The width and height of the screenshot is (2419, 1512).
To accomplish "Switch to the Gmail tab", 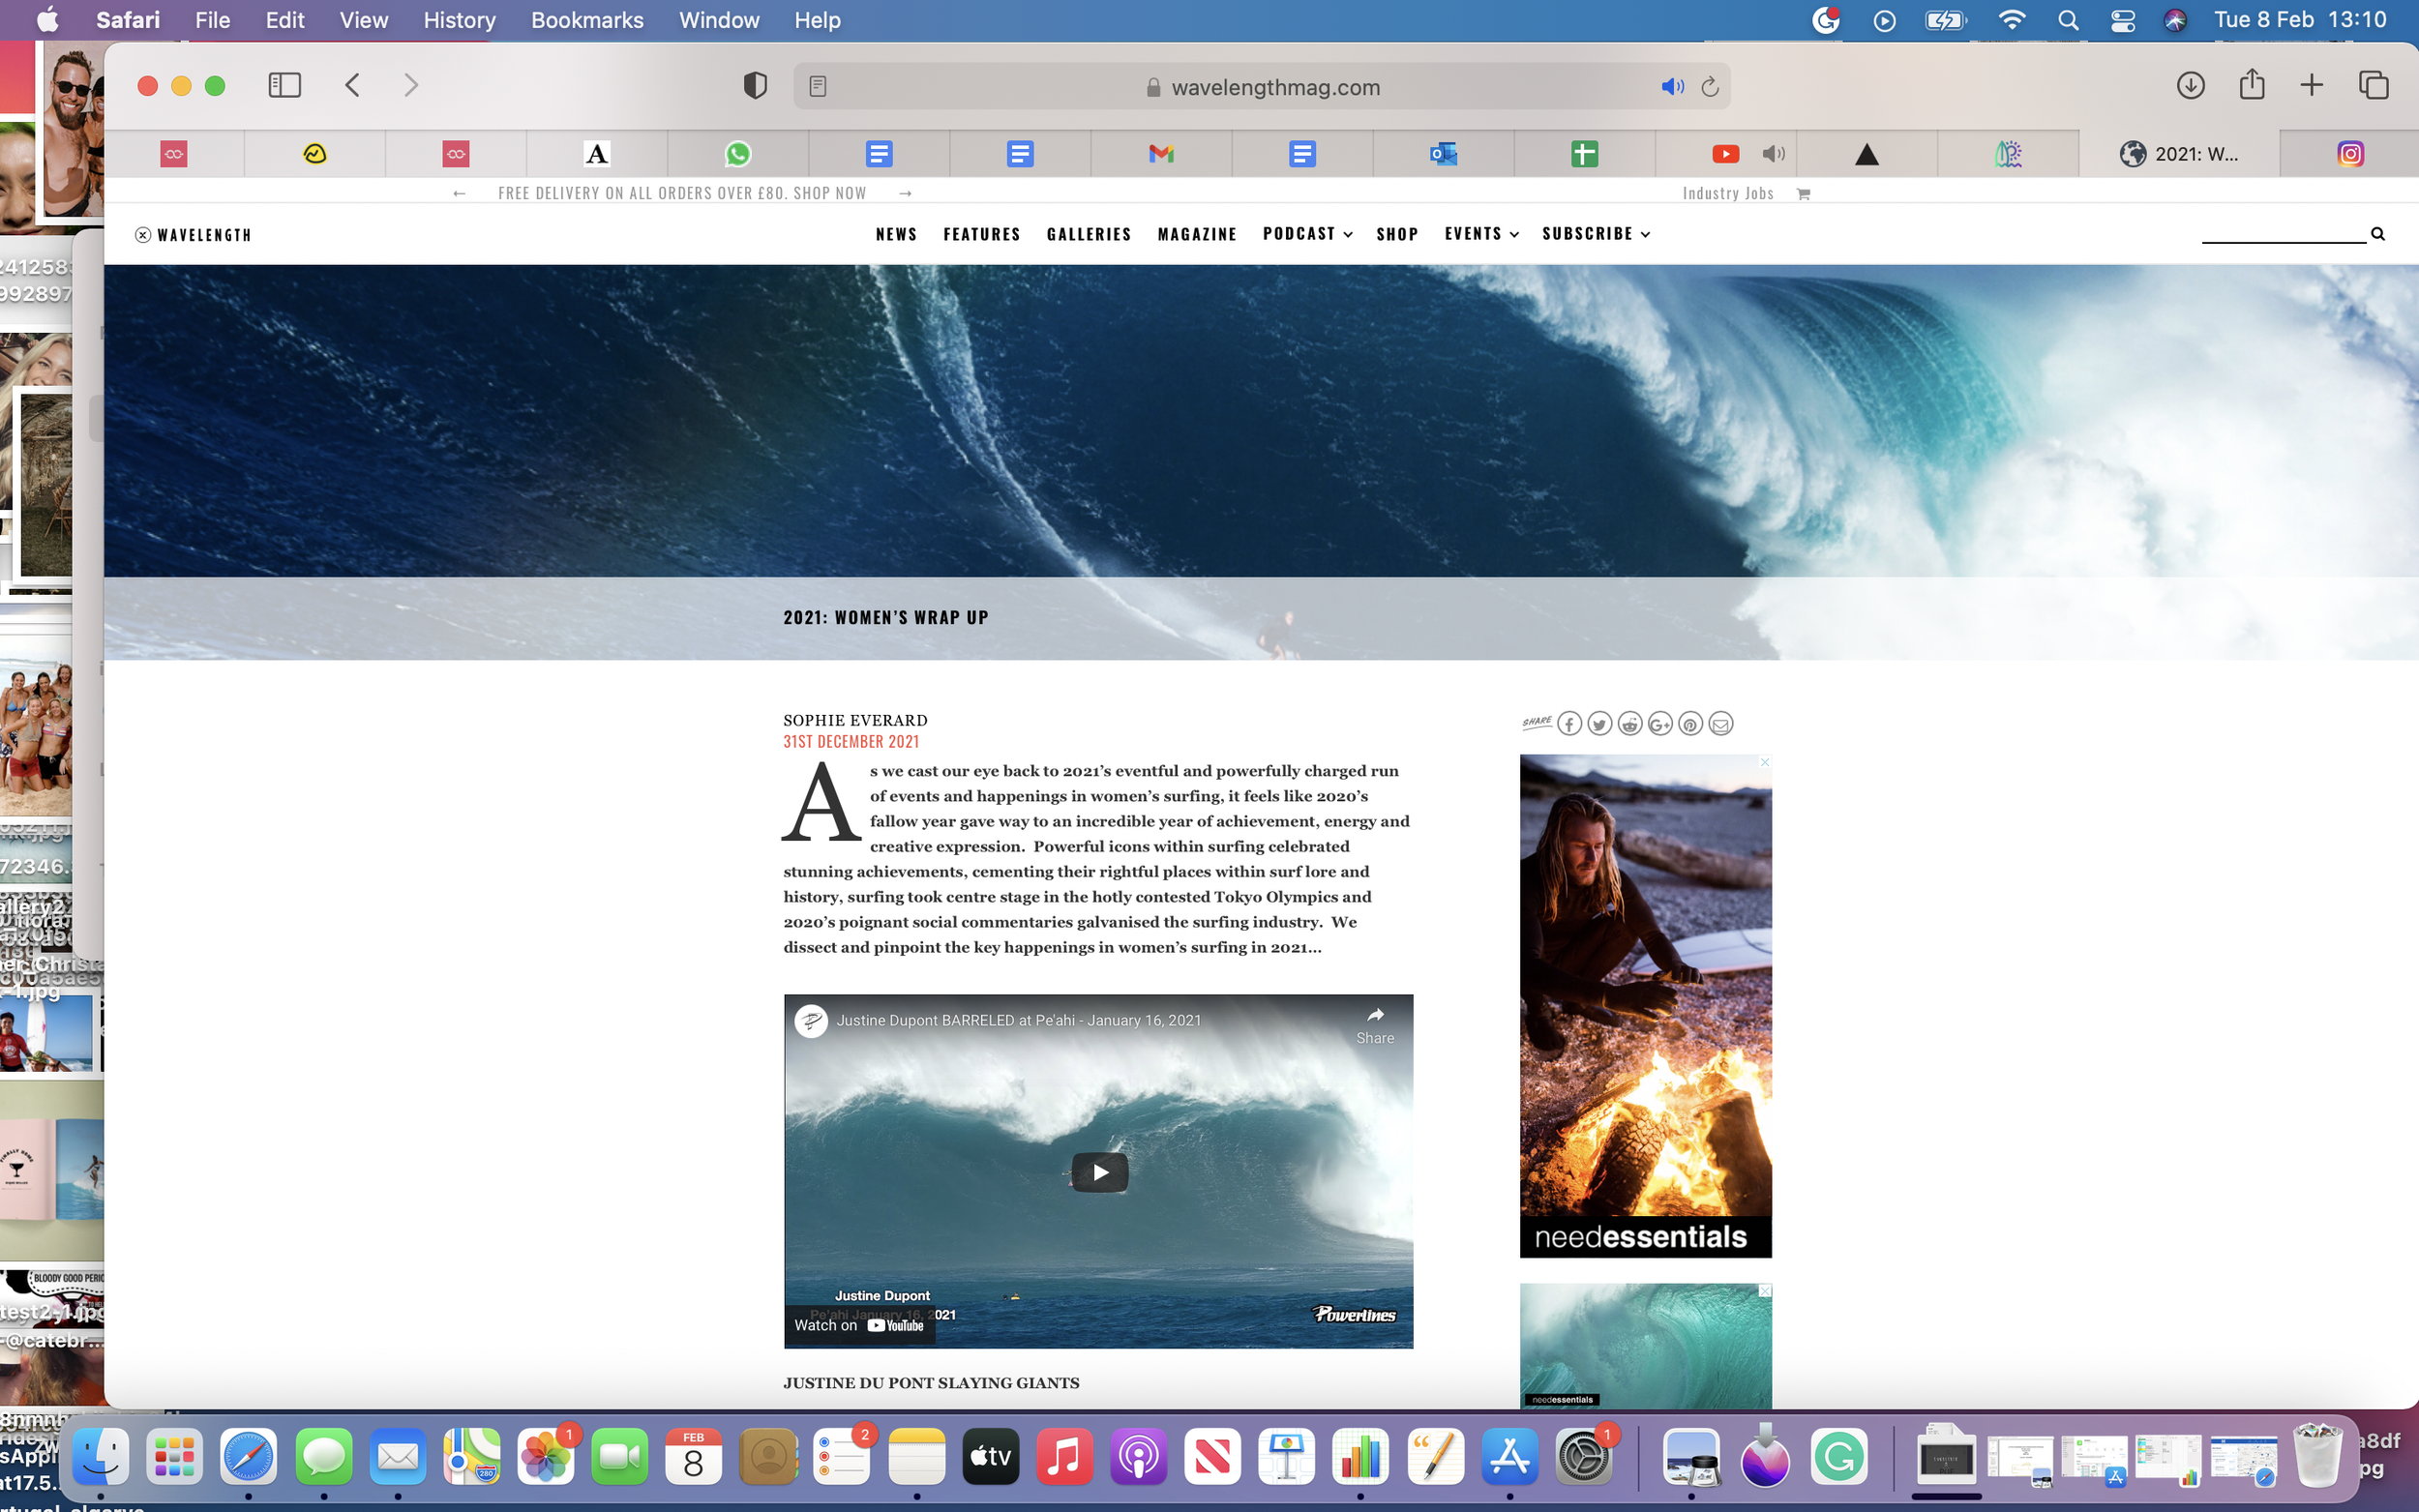I will click(1161, 154).
